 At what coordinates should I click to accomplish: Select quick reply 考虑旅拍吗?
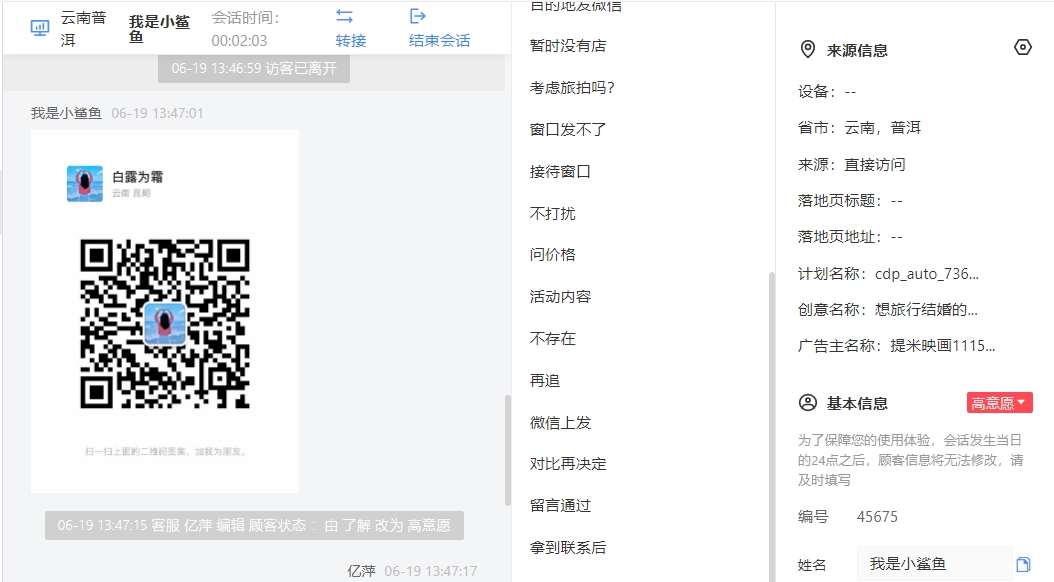[572, 87]
